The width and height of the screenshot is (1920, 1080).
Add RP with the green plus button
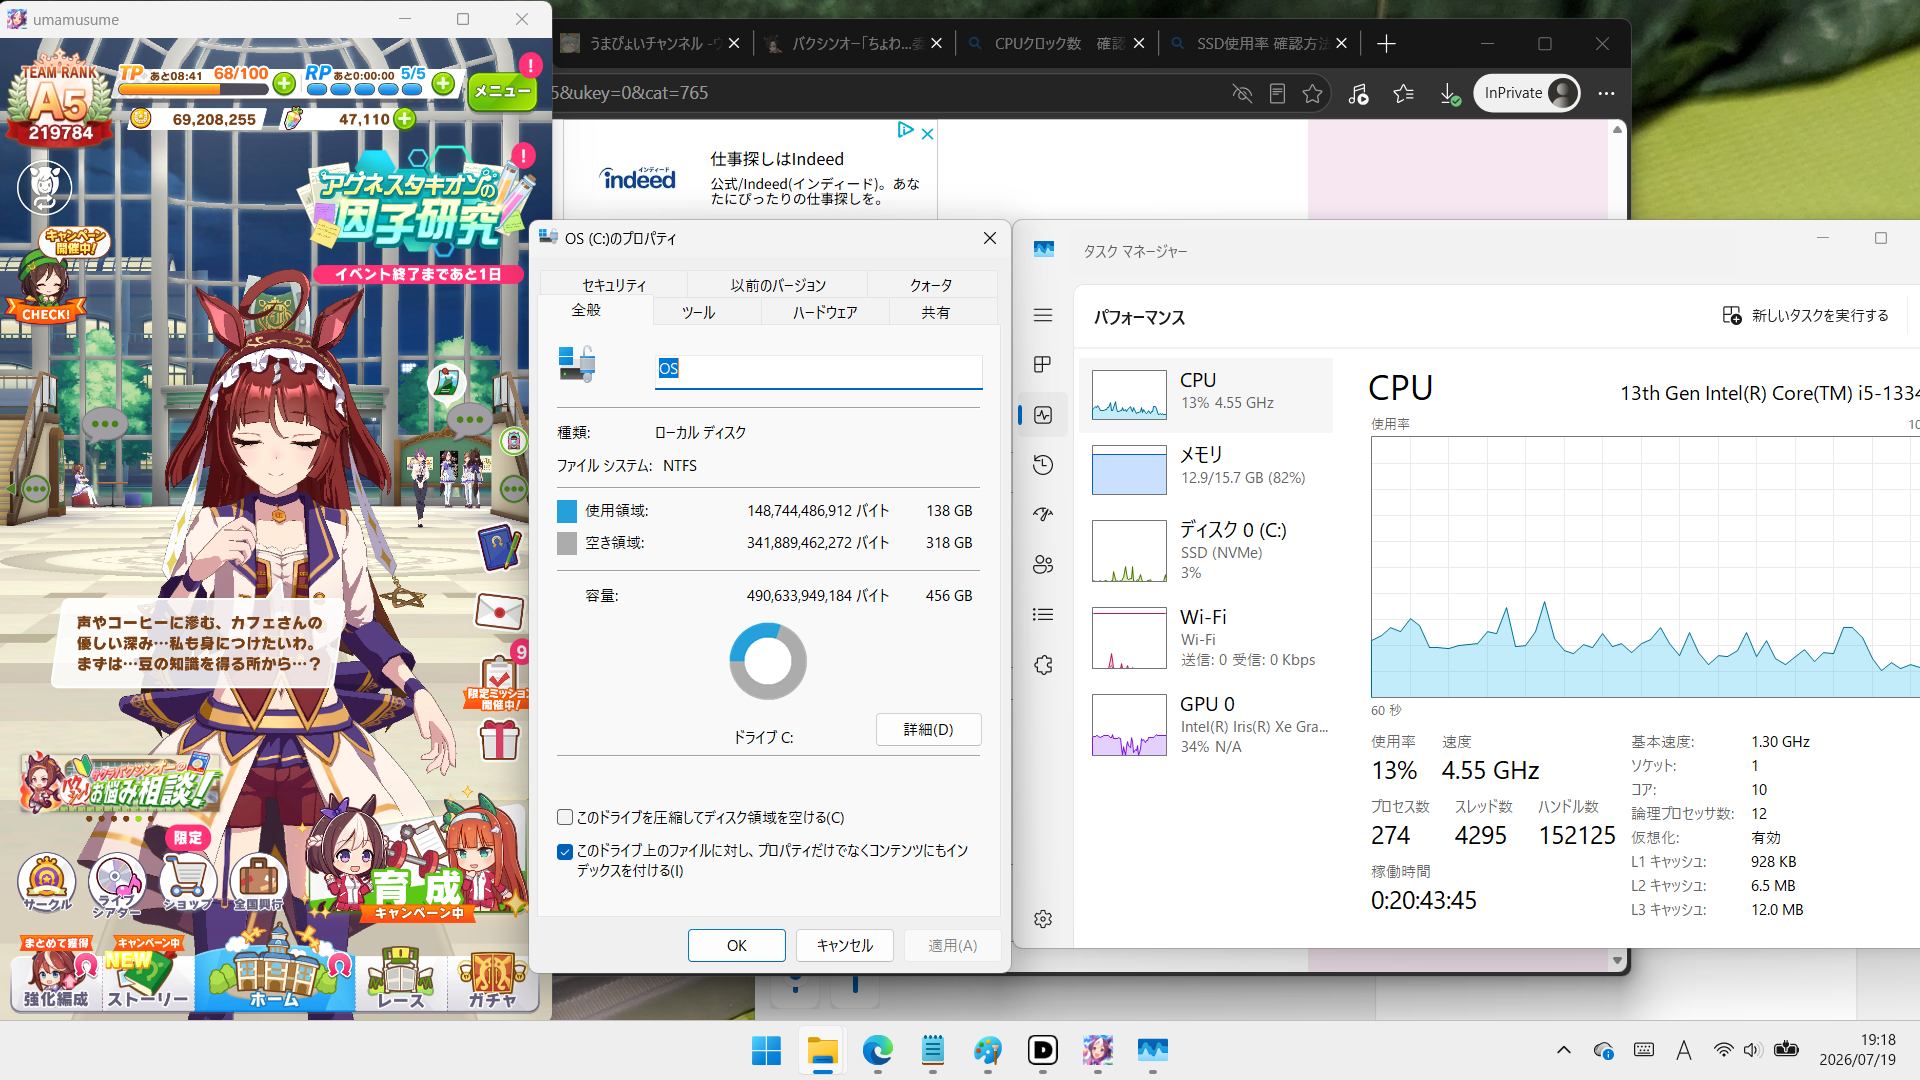tap(443, 84)
